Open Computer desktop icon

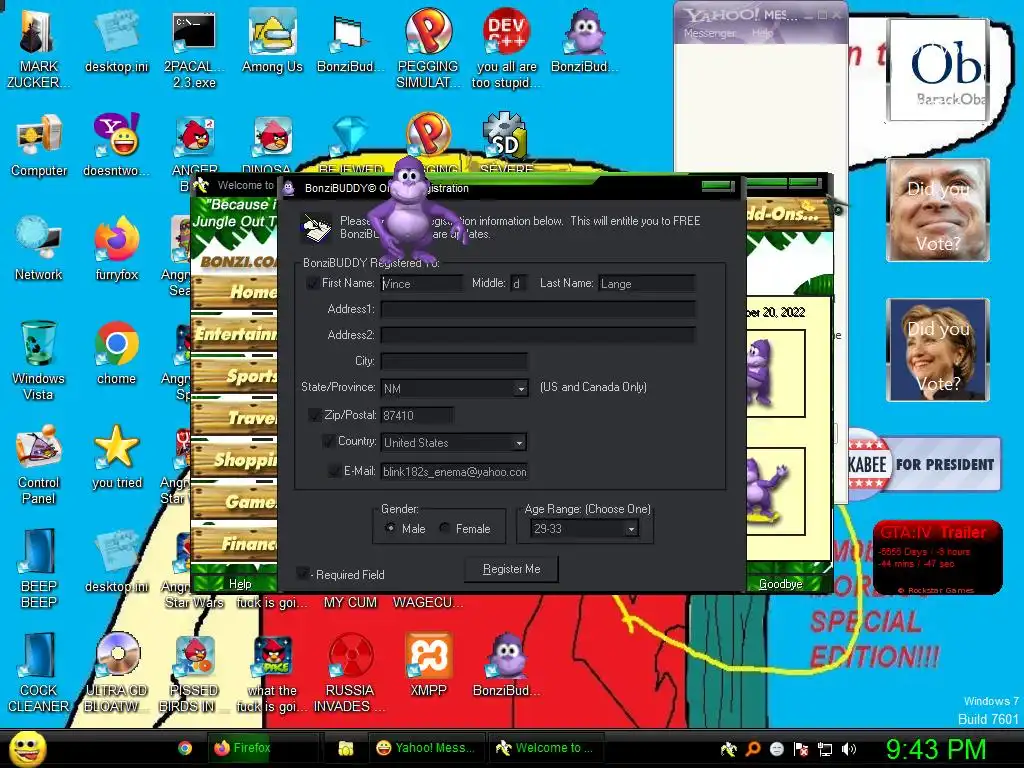click(39, 145)
